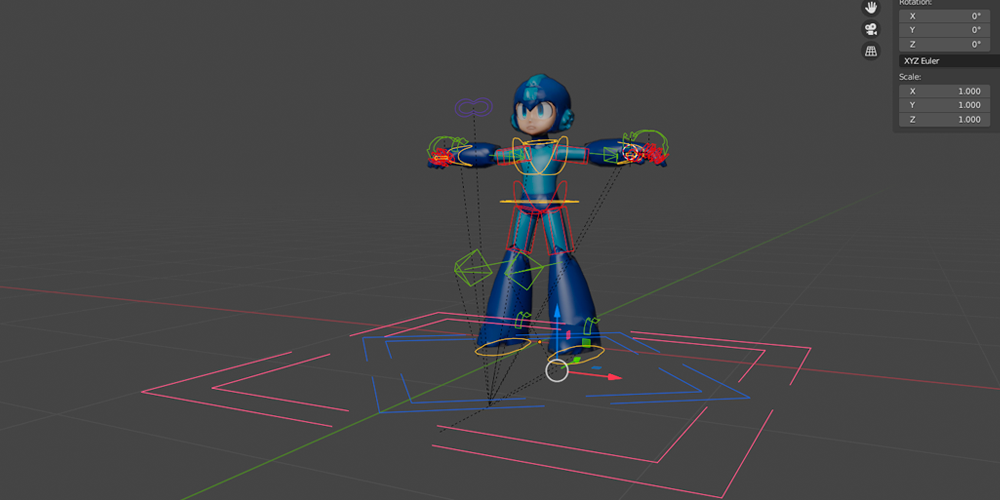Viewport: 1000px width, 500px height.
Task: Click the Rotation Z value field
Action: (945, 44)
